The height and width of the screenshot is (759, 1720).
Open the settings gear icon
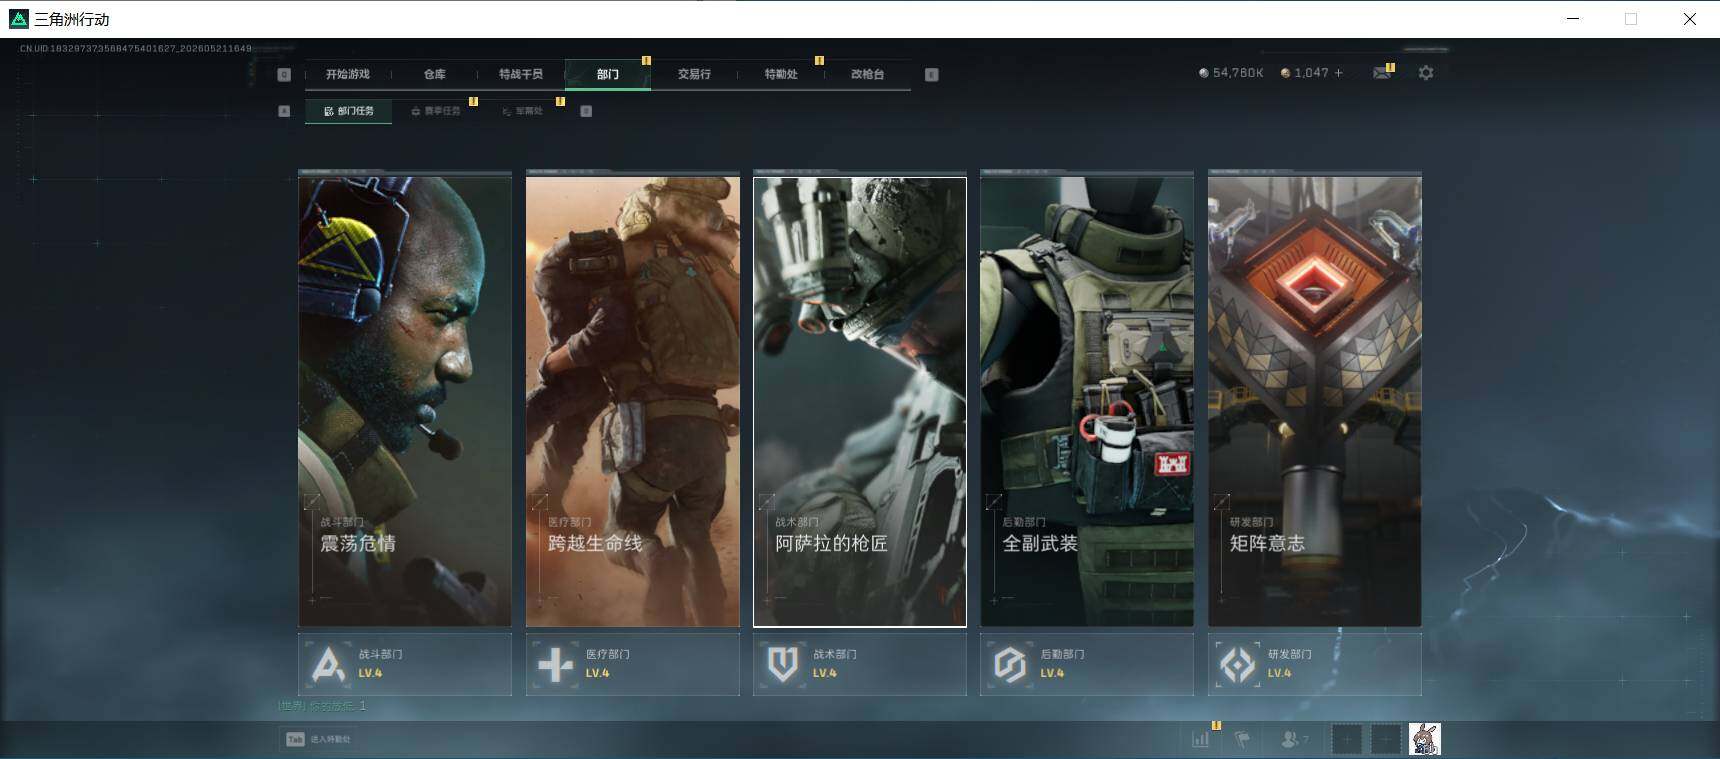(x=1426, y=73)
